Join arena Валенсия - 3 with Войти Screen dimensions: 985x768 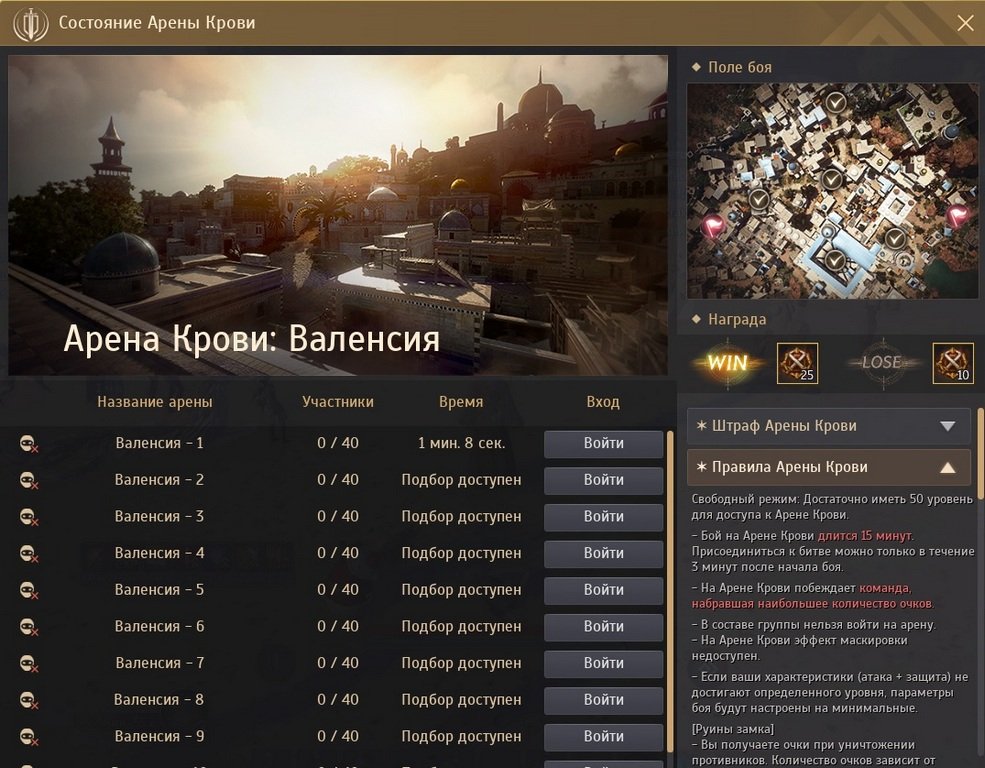(603, 517)
